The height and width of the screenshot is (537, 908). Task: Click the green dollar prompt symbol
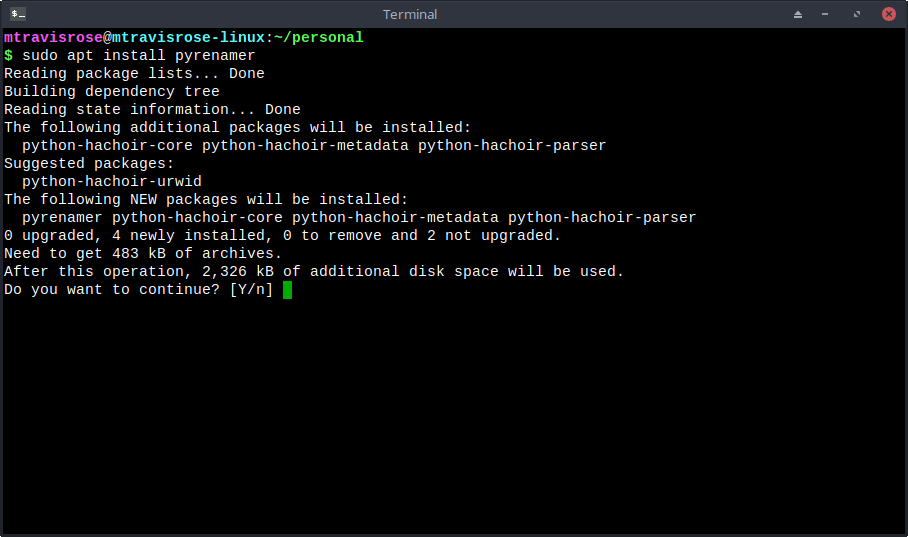pyautogui.click(x=9, y=56)
